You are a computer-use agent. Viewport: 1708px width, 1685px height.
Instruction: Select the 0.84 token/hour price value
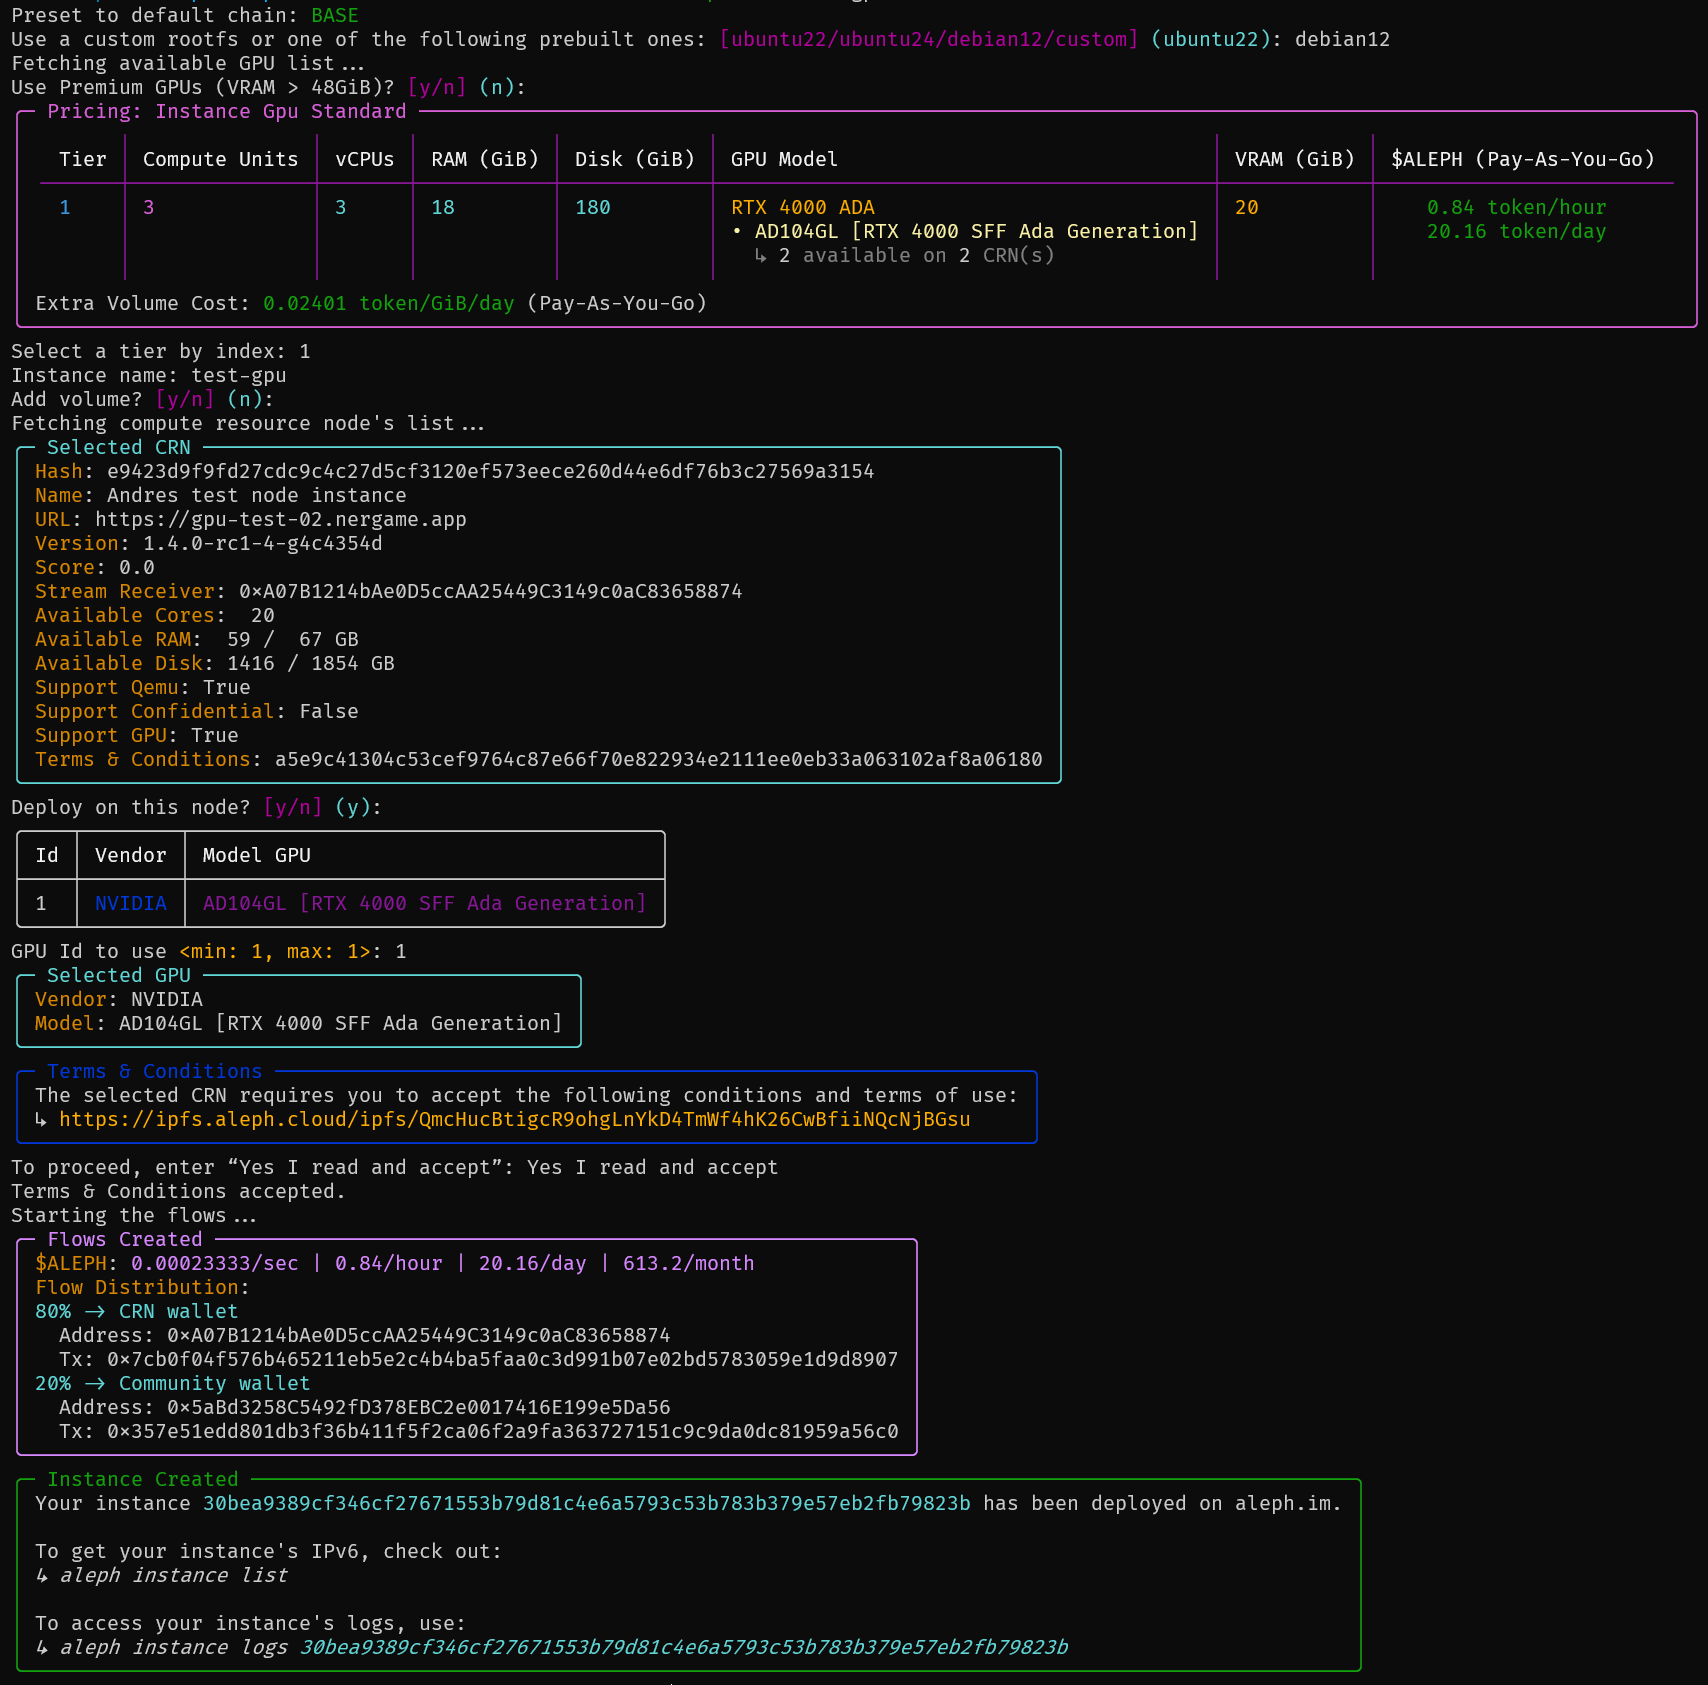pos(1515,207)
